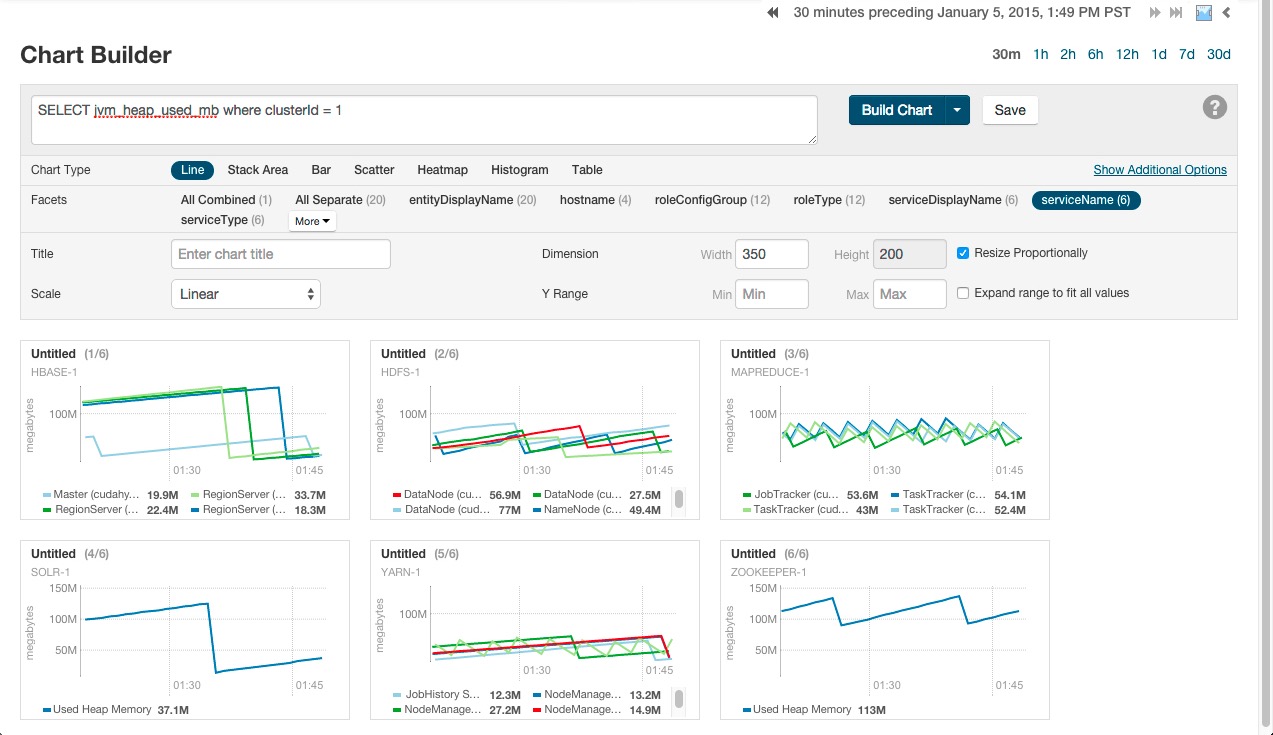Click the chart title input field
The height and width of the screenshot is (735, 1273).
click(x=280, y=254)
